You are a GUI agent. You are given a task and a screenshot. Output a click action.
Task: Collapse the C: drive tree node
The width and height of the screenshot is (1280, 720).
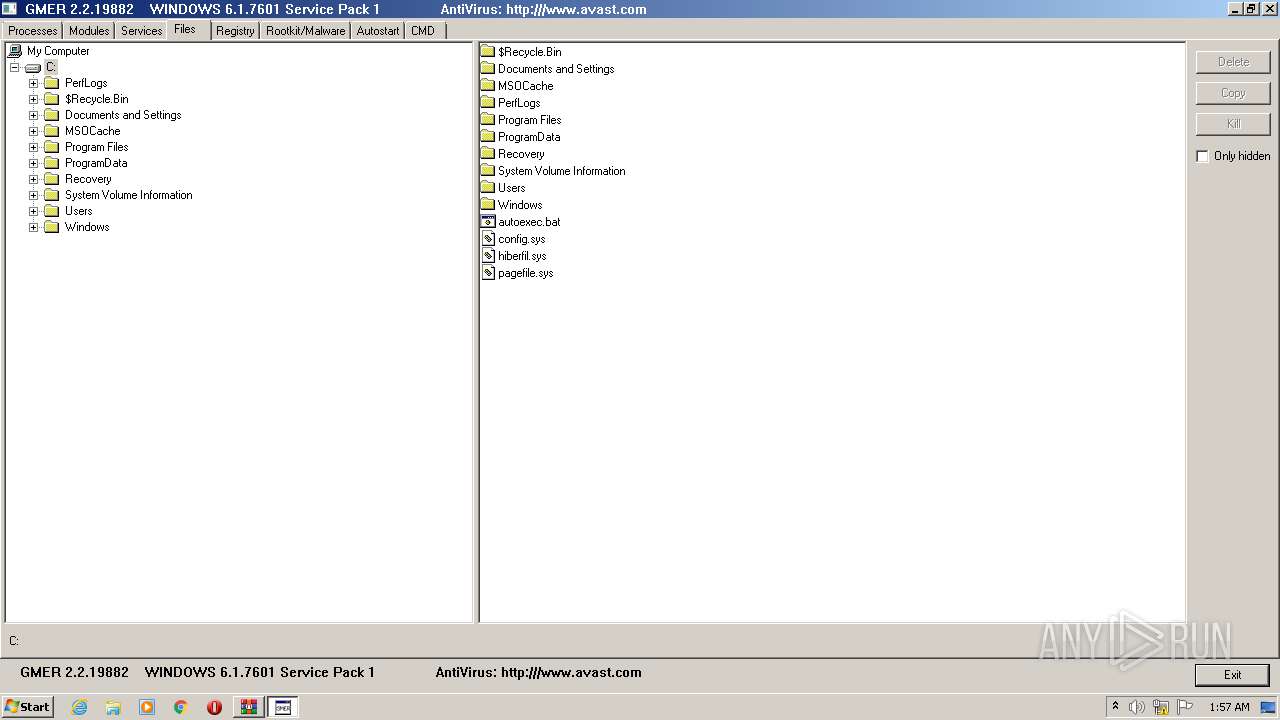[14, 67]
